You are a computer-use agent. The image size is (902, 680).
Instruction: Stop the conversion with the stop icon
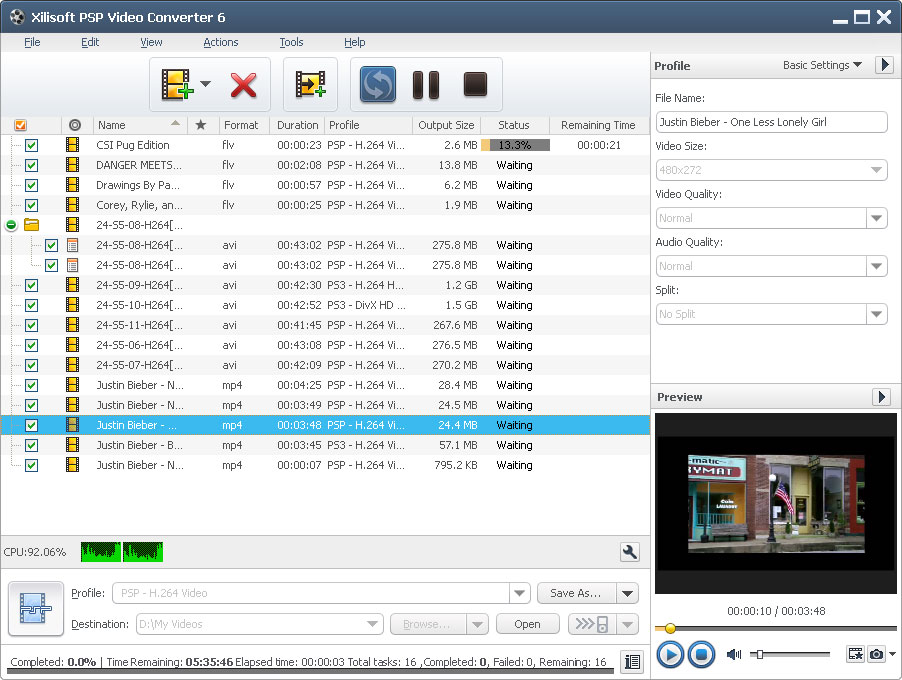pos(472,86)
